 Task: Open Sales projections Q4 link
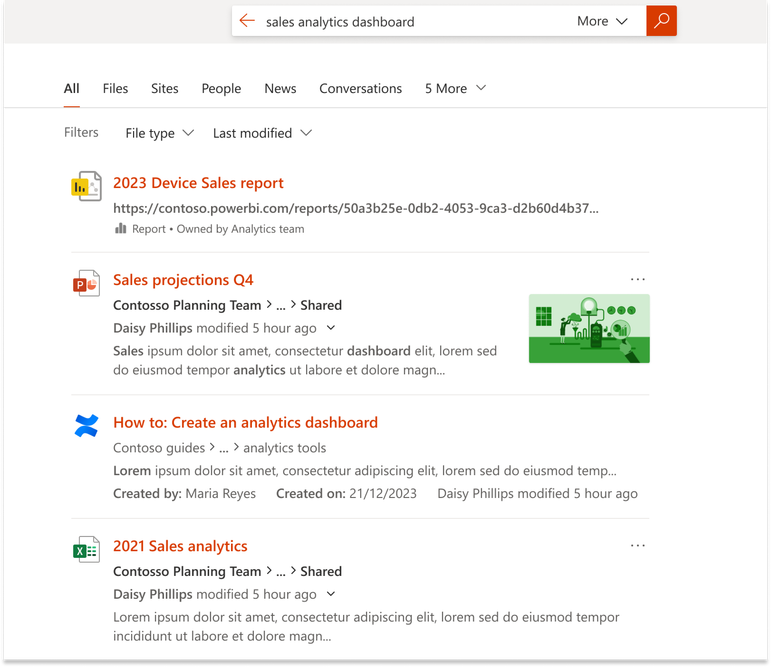pyautogui.click(x=183, y=280)
